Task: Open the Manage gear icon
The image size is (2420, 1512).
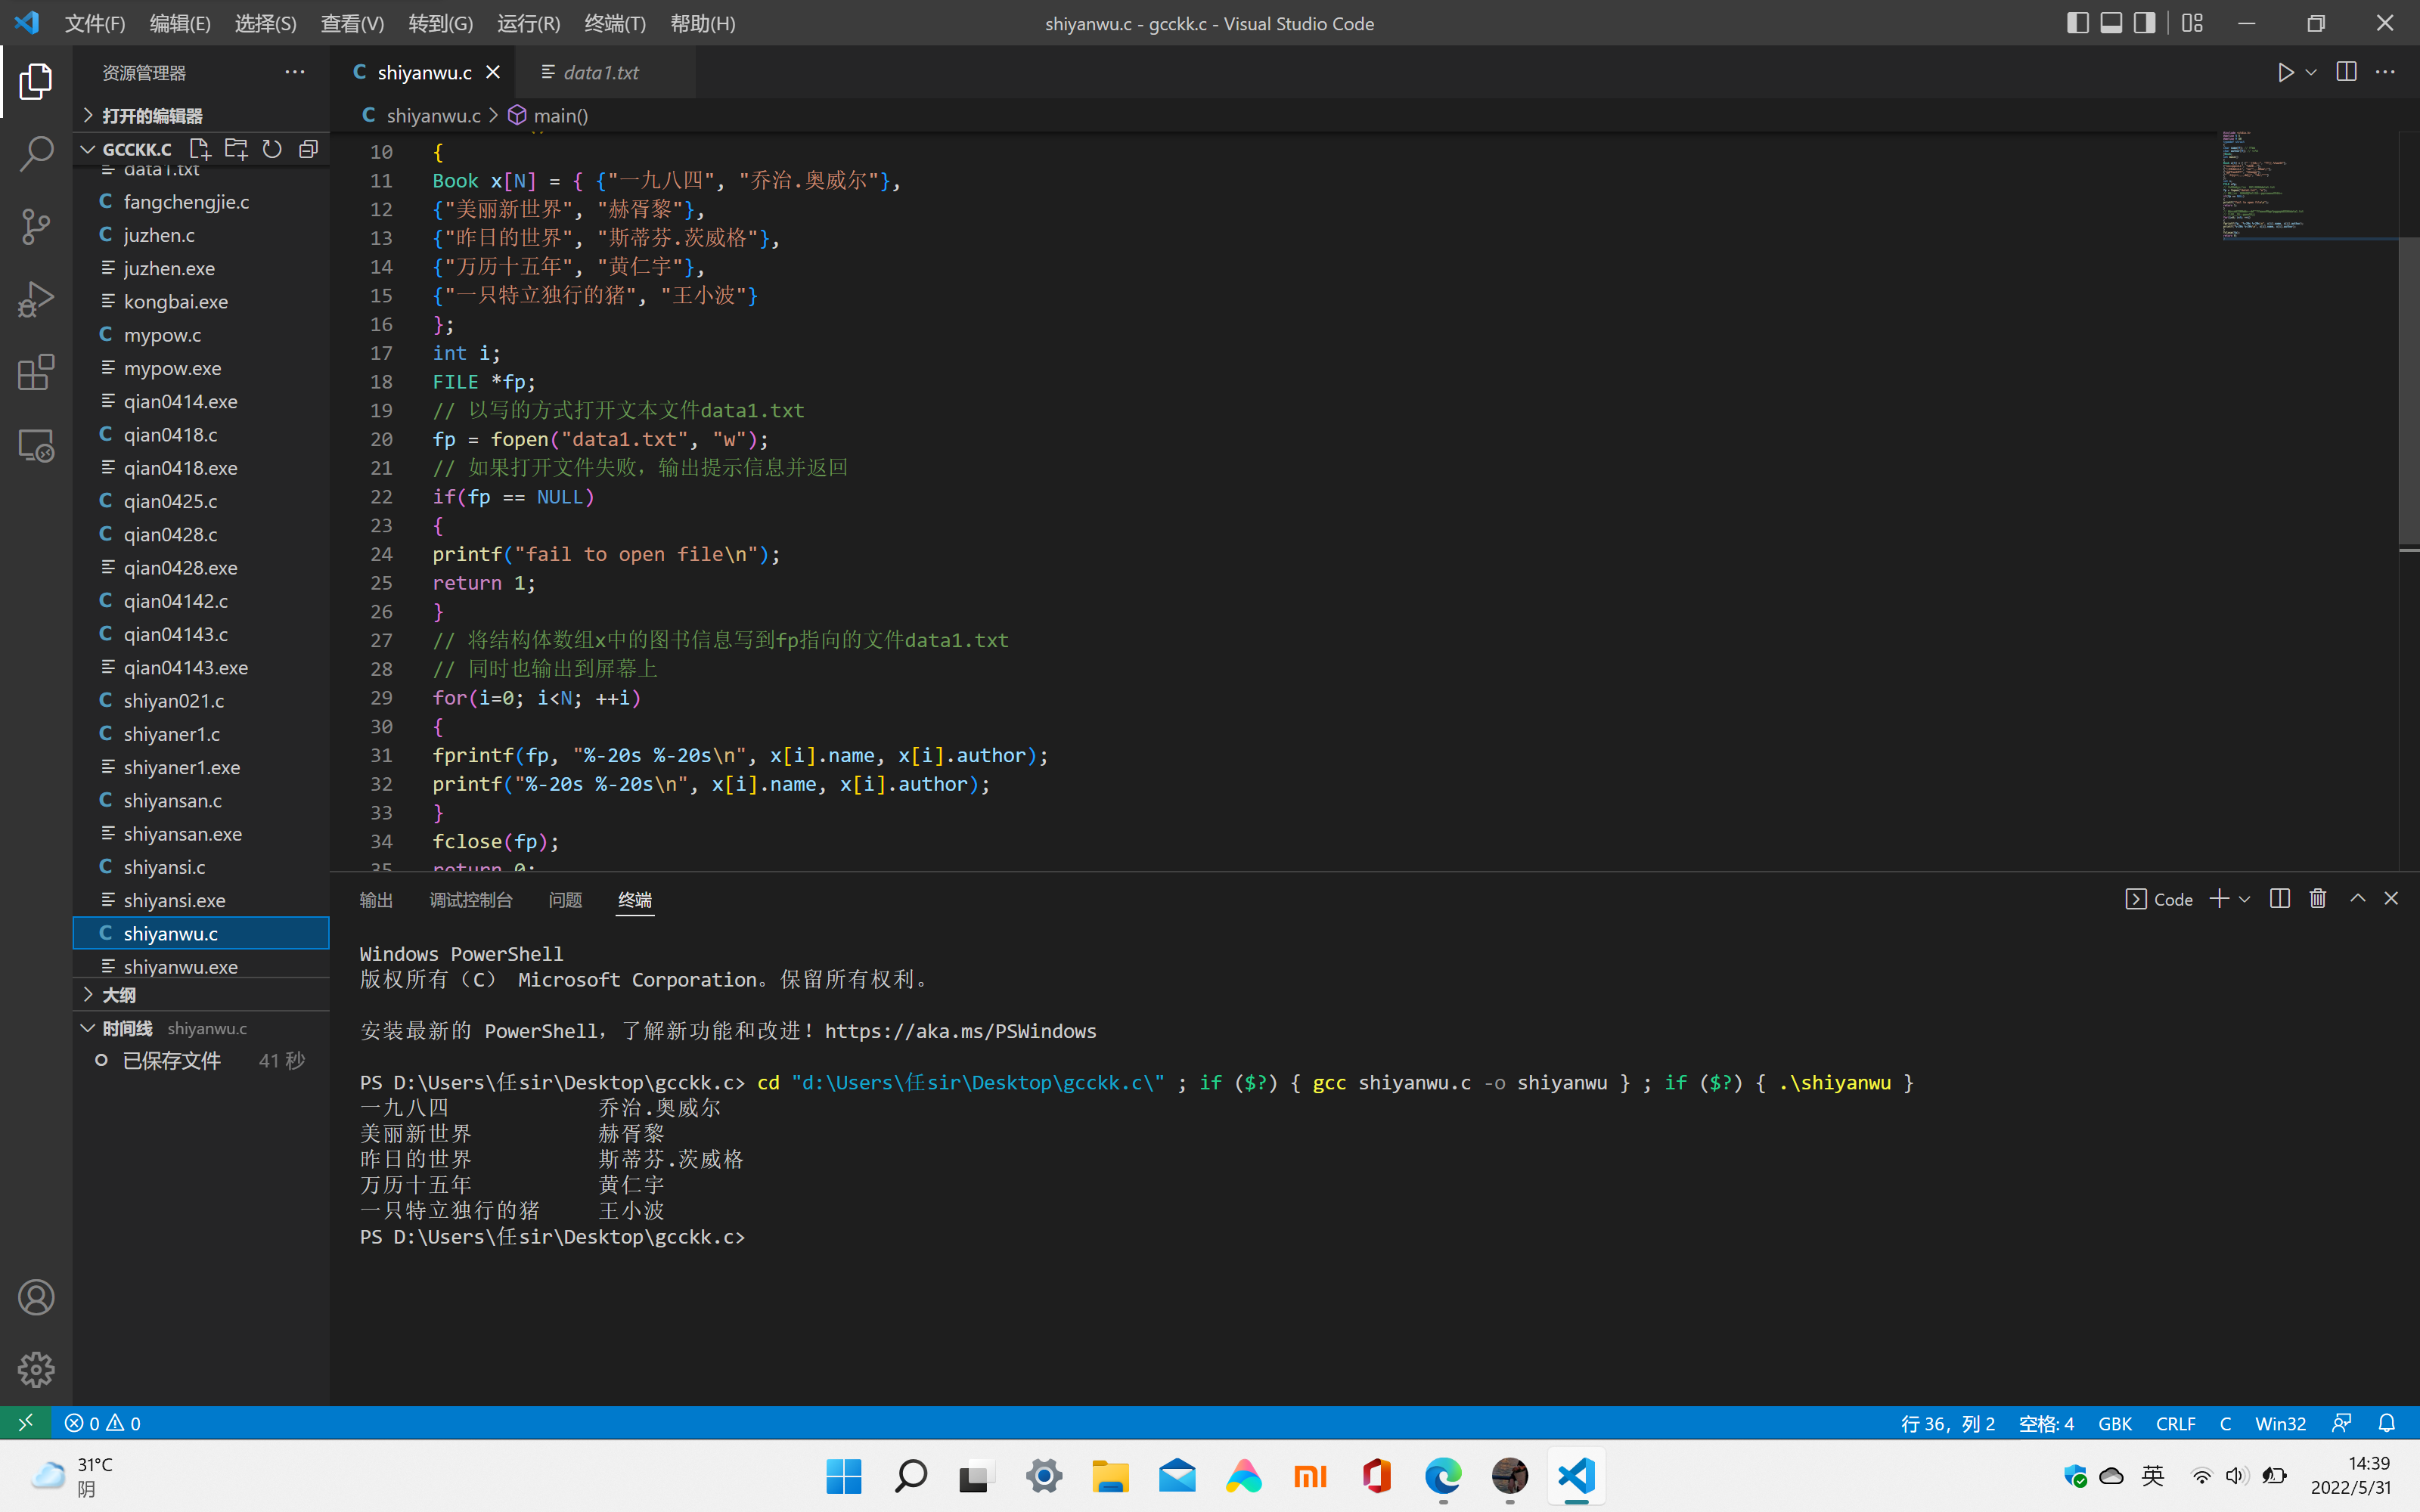Action: click(36, 1370)
